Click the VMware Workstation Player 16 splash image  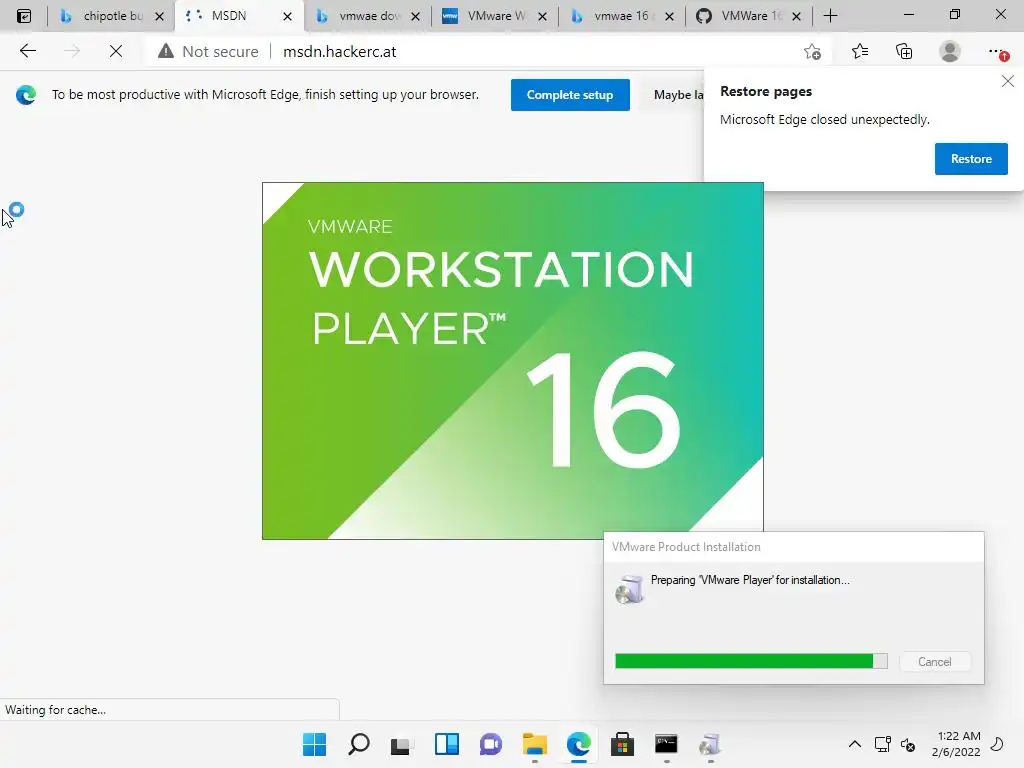pos(513,360)
